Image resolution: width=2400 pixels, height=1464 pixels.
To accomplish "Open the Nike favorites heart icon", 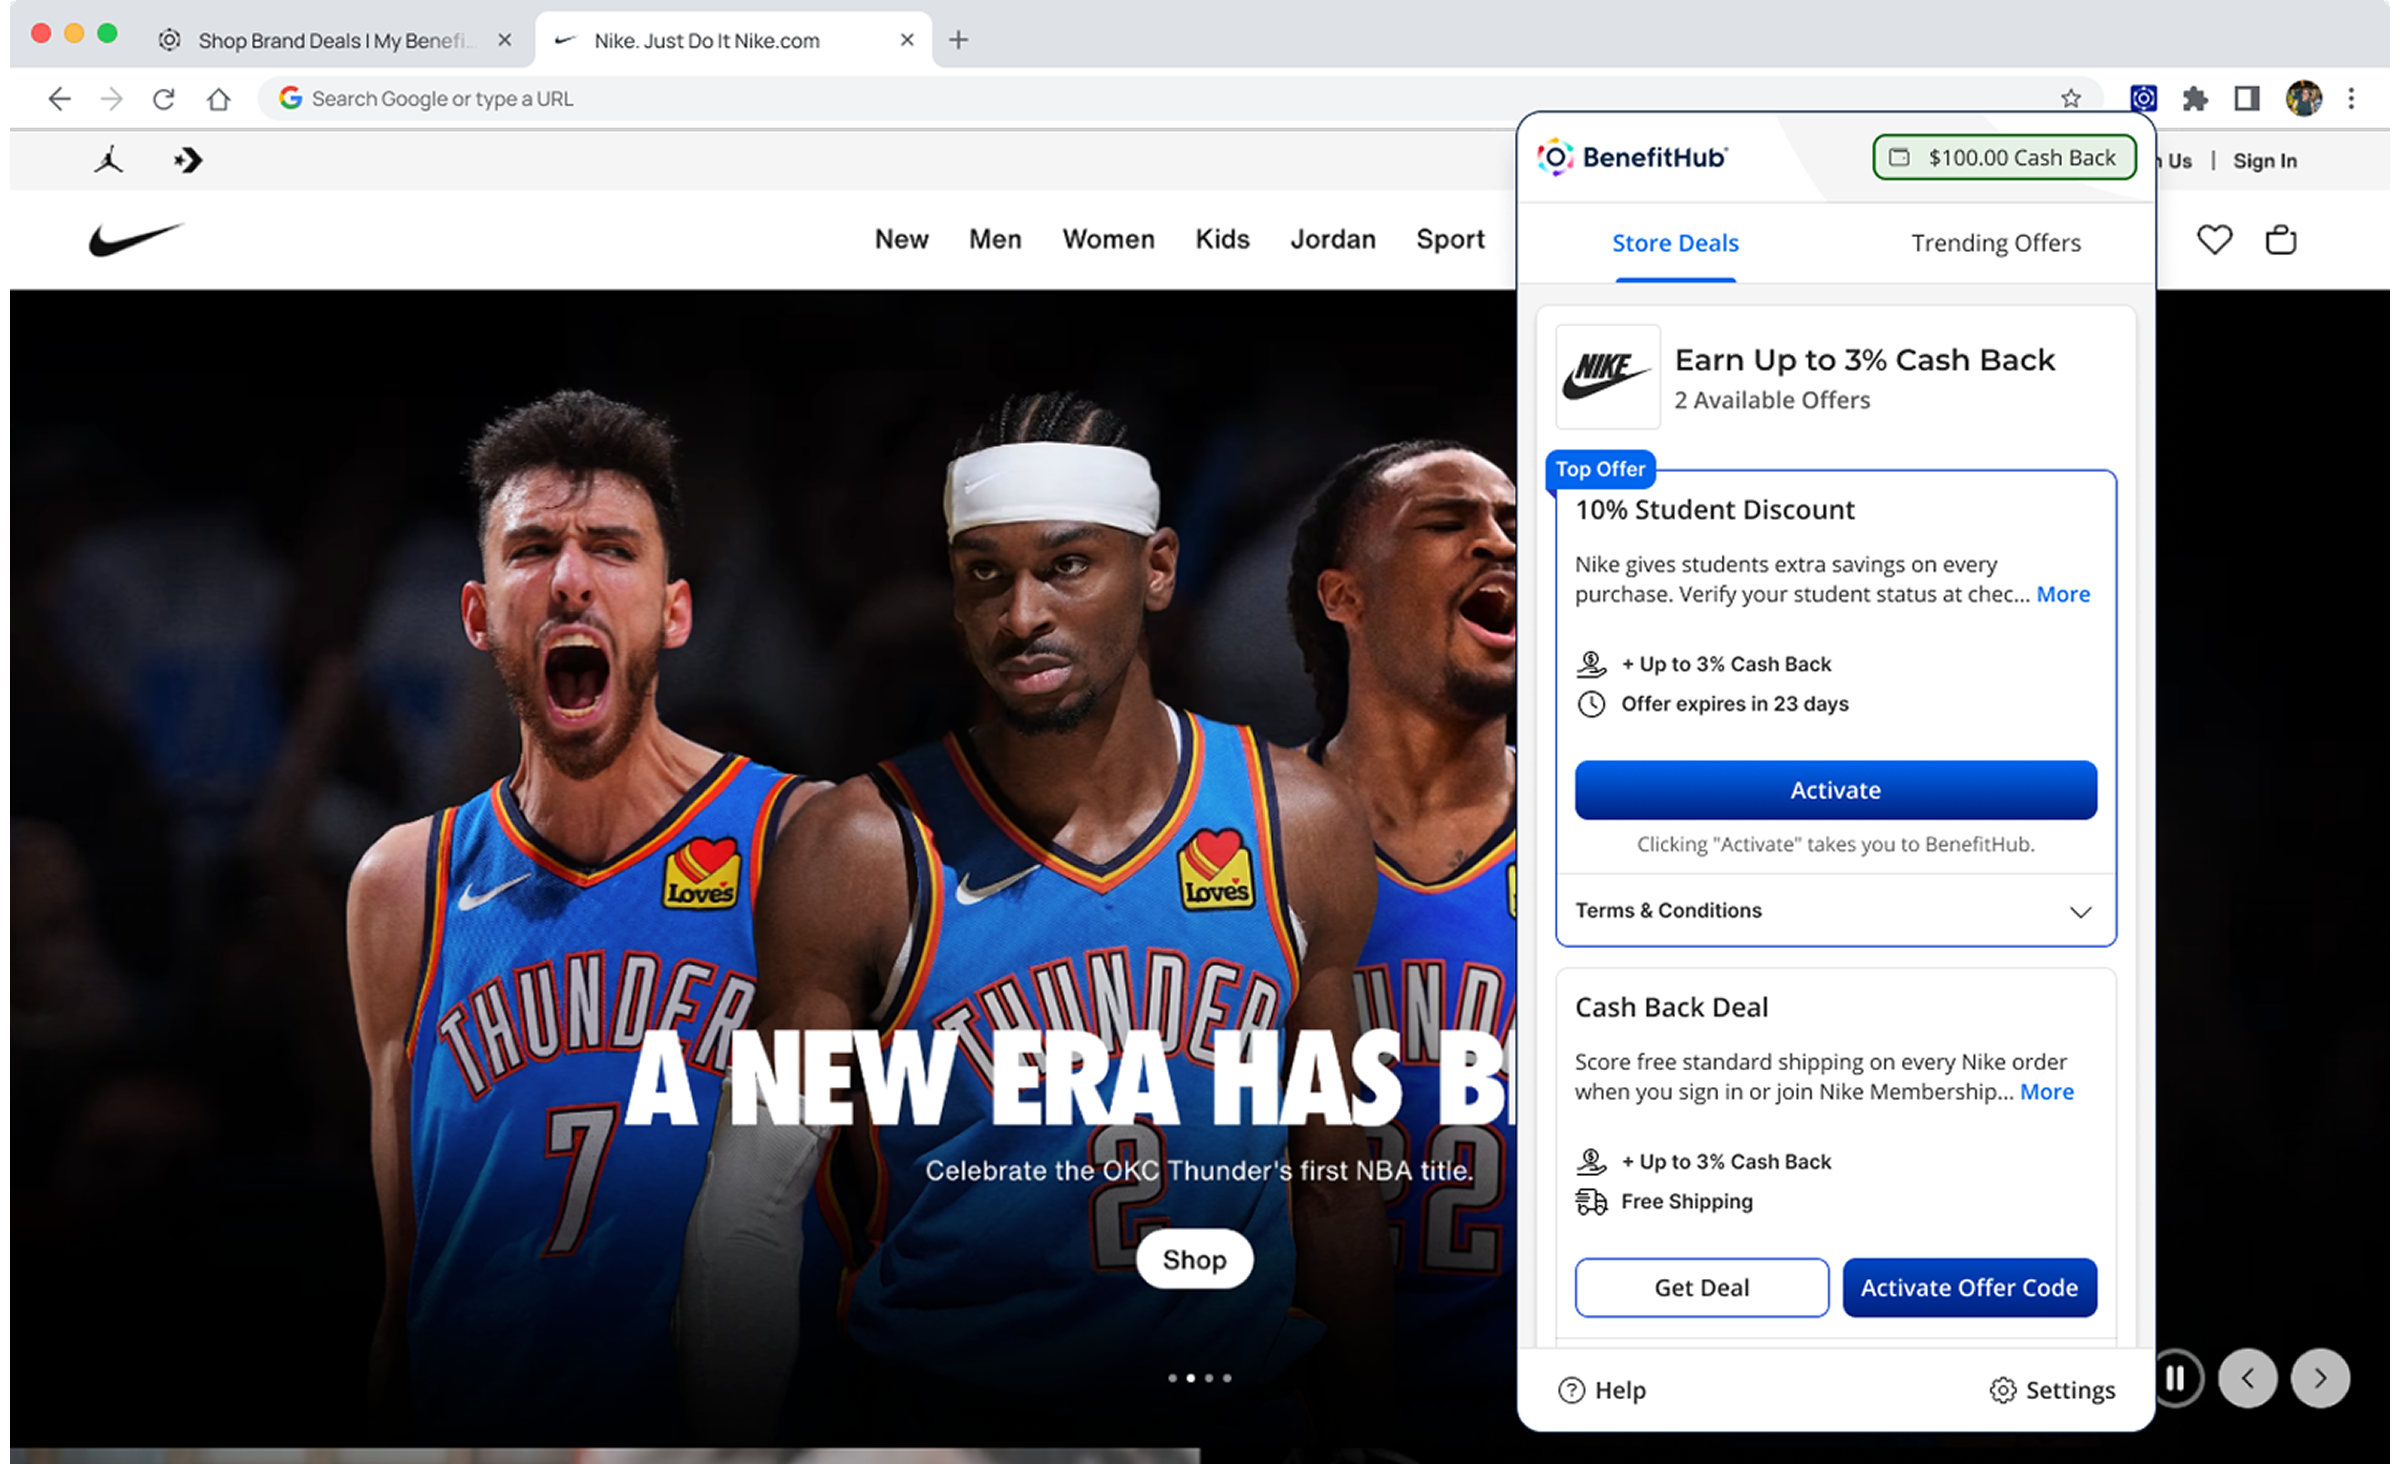I will (x=2214, y=240).
